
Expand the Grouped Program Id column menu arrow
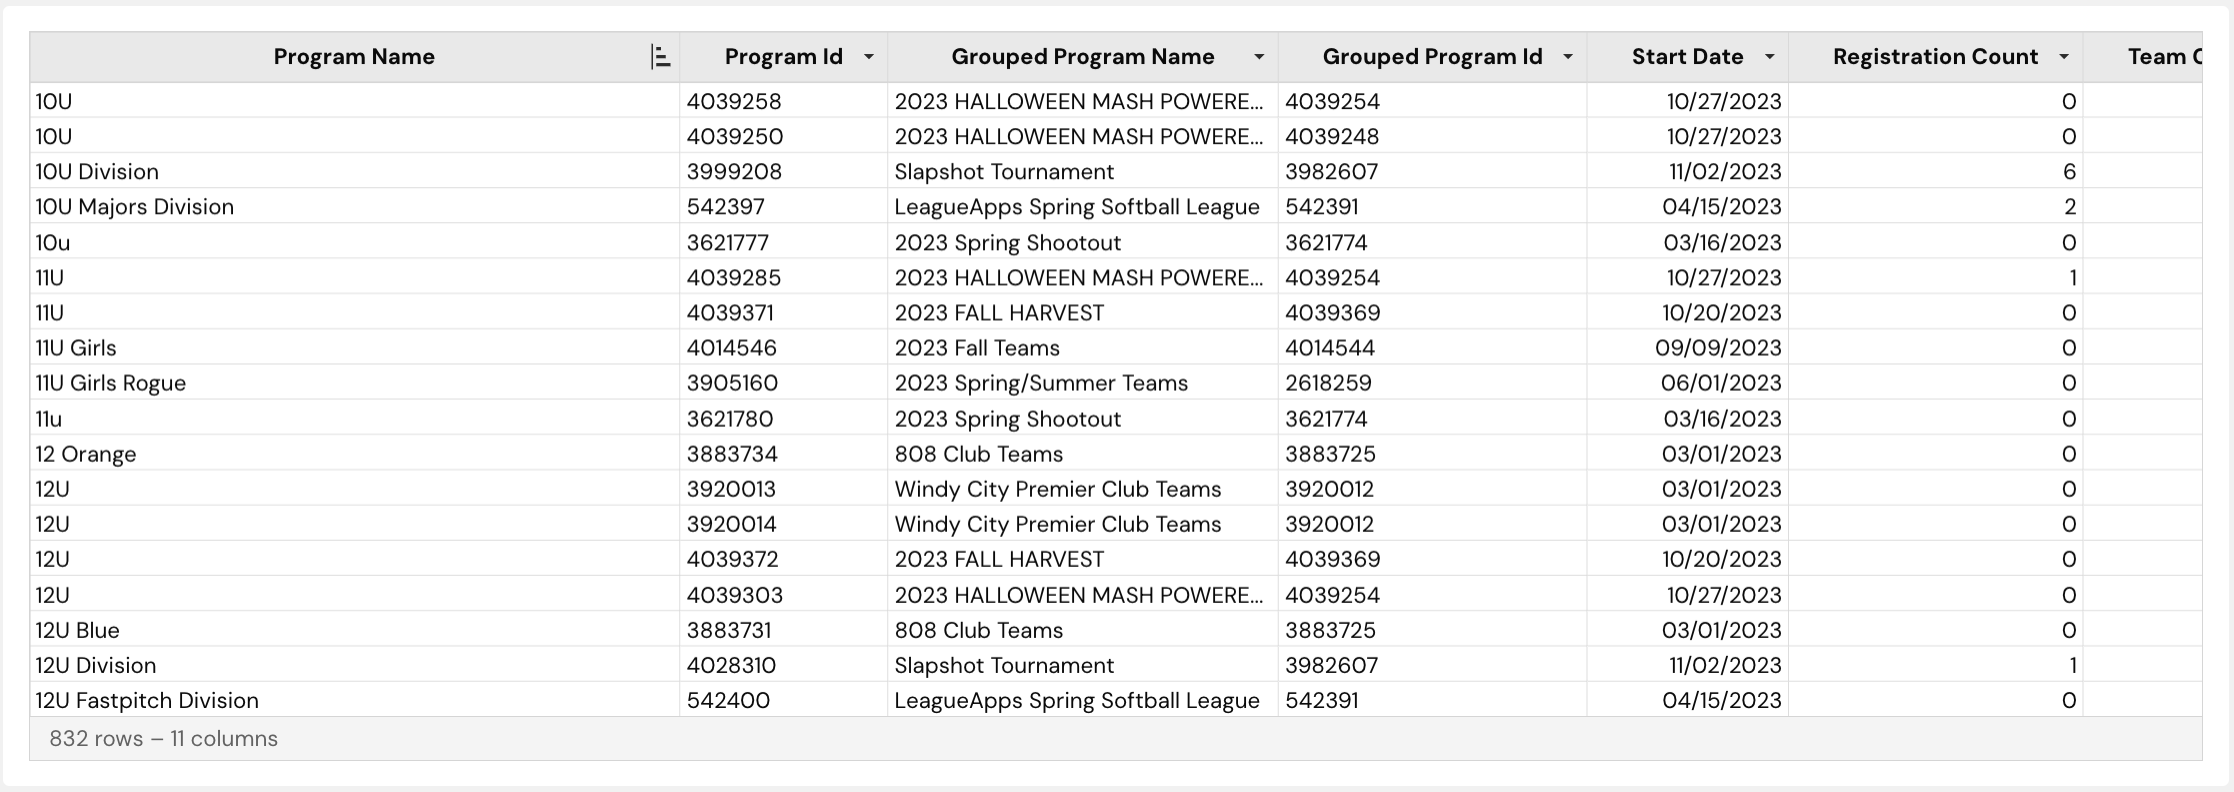[x=1568, y=57]
